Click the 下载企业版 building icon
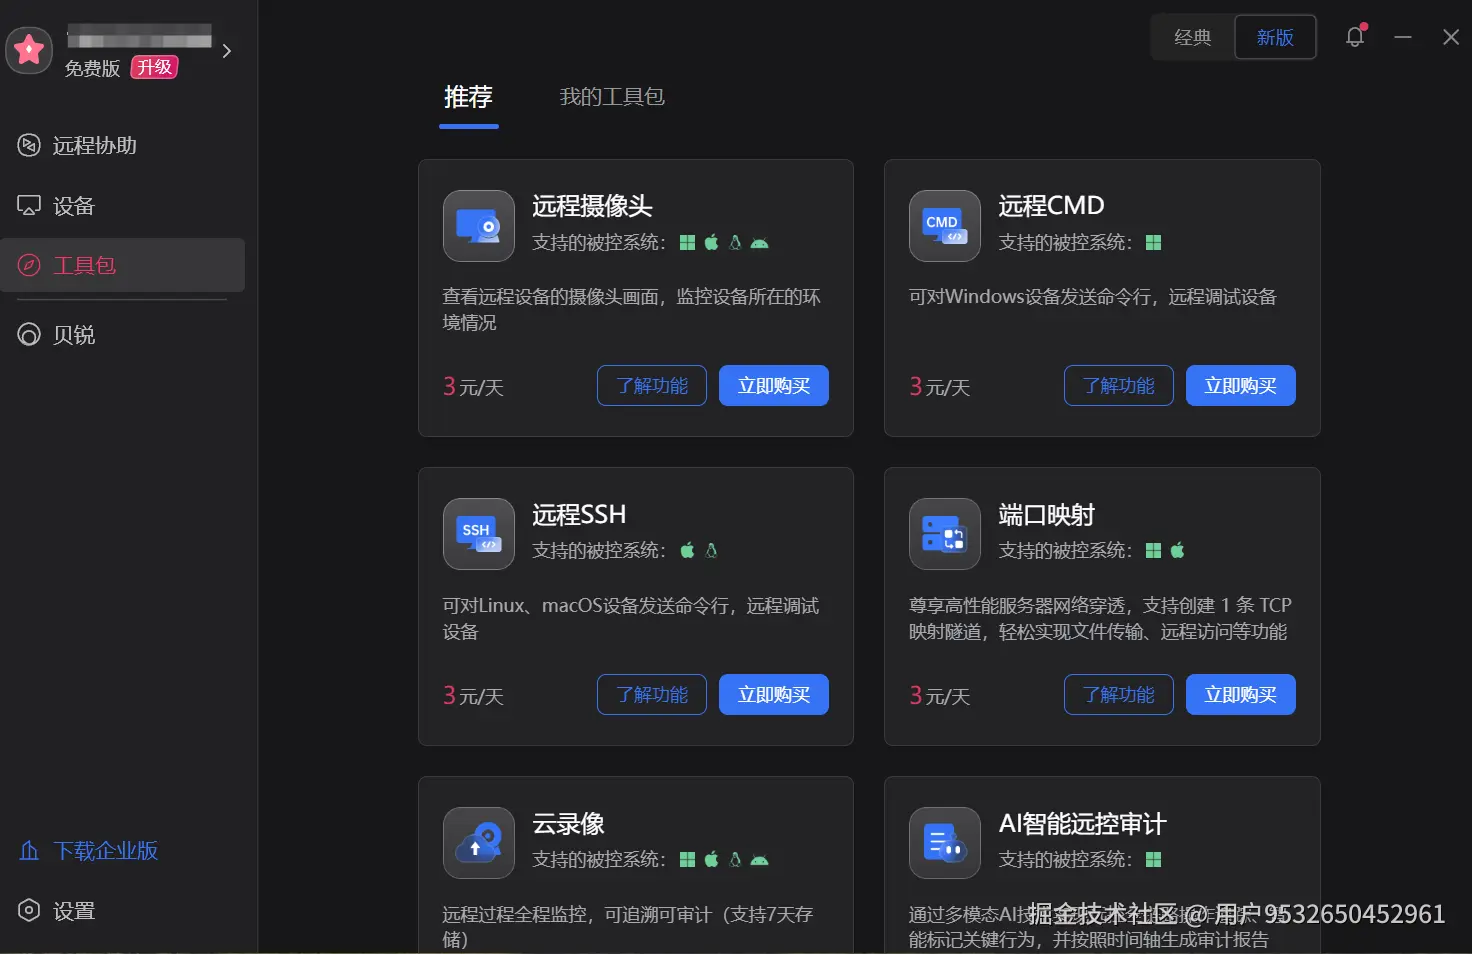This screenshot has width=1472, height=954. 29,851
